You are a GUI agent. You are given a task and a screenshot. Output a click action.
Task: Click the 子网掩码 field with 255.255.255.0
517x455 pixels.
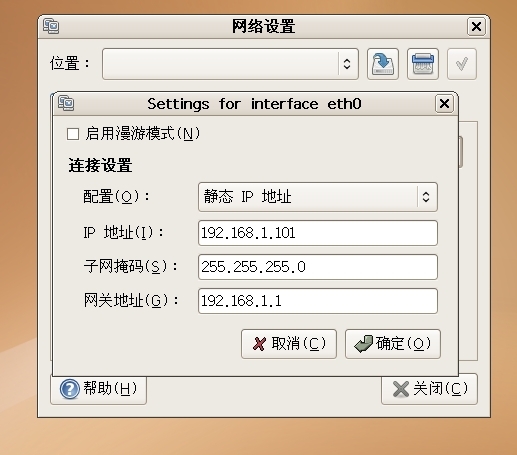(x=318, y=267)
